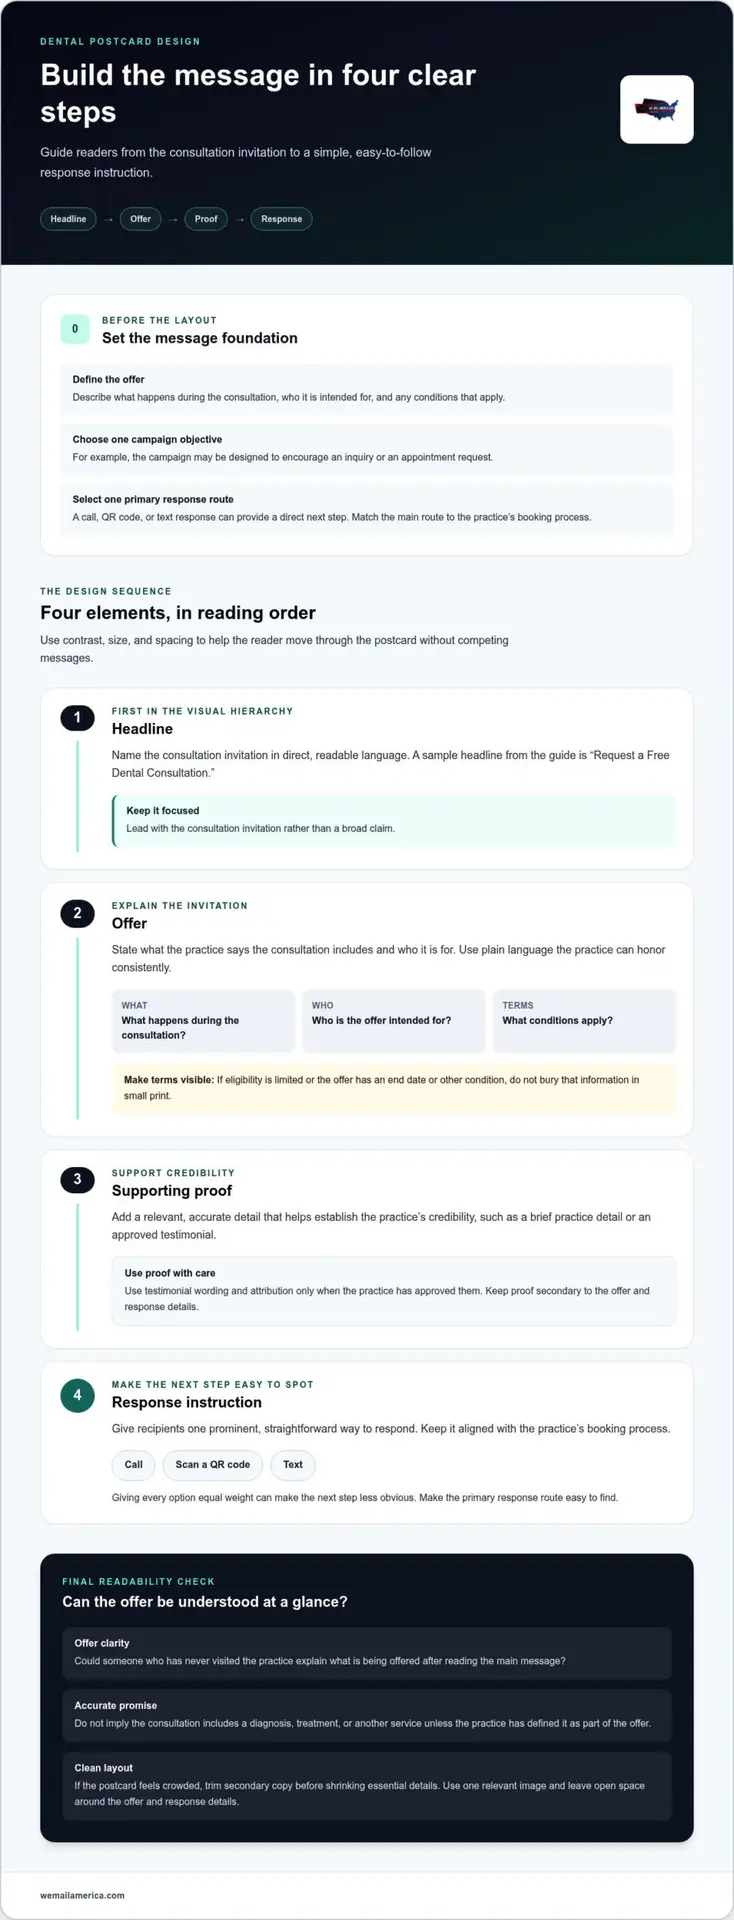Screen dimensions: 734x1920
Task: Choose the Text response chip
Action: 293,1465
